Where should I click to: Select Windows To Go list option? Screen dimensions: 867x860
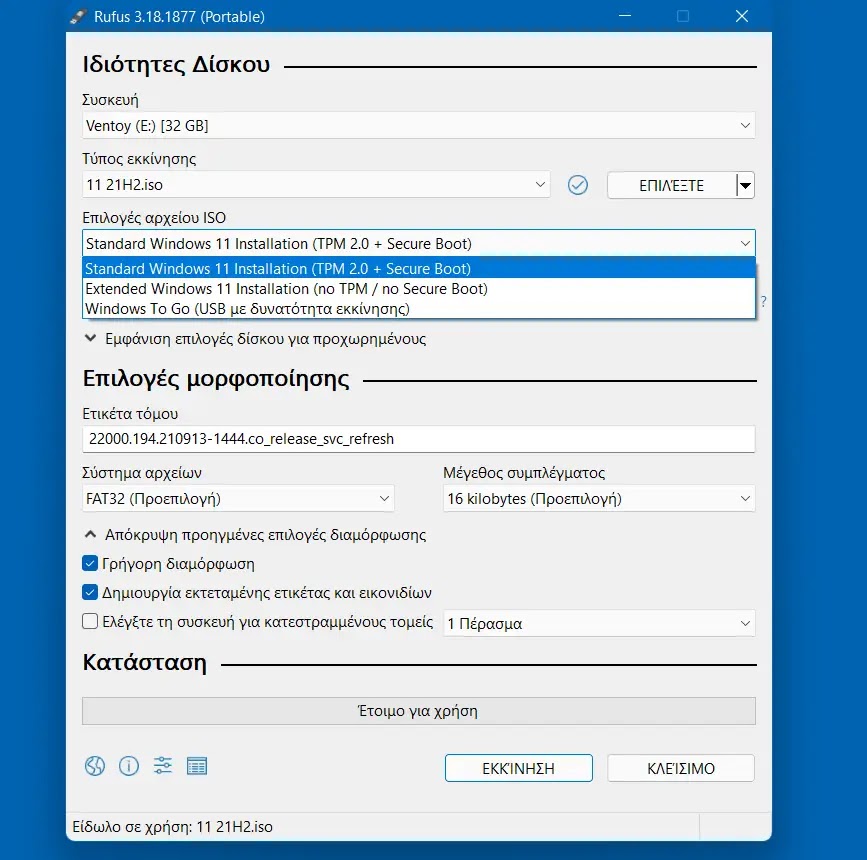(419, 309)
